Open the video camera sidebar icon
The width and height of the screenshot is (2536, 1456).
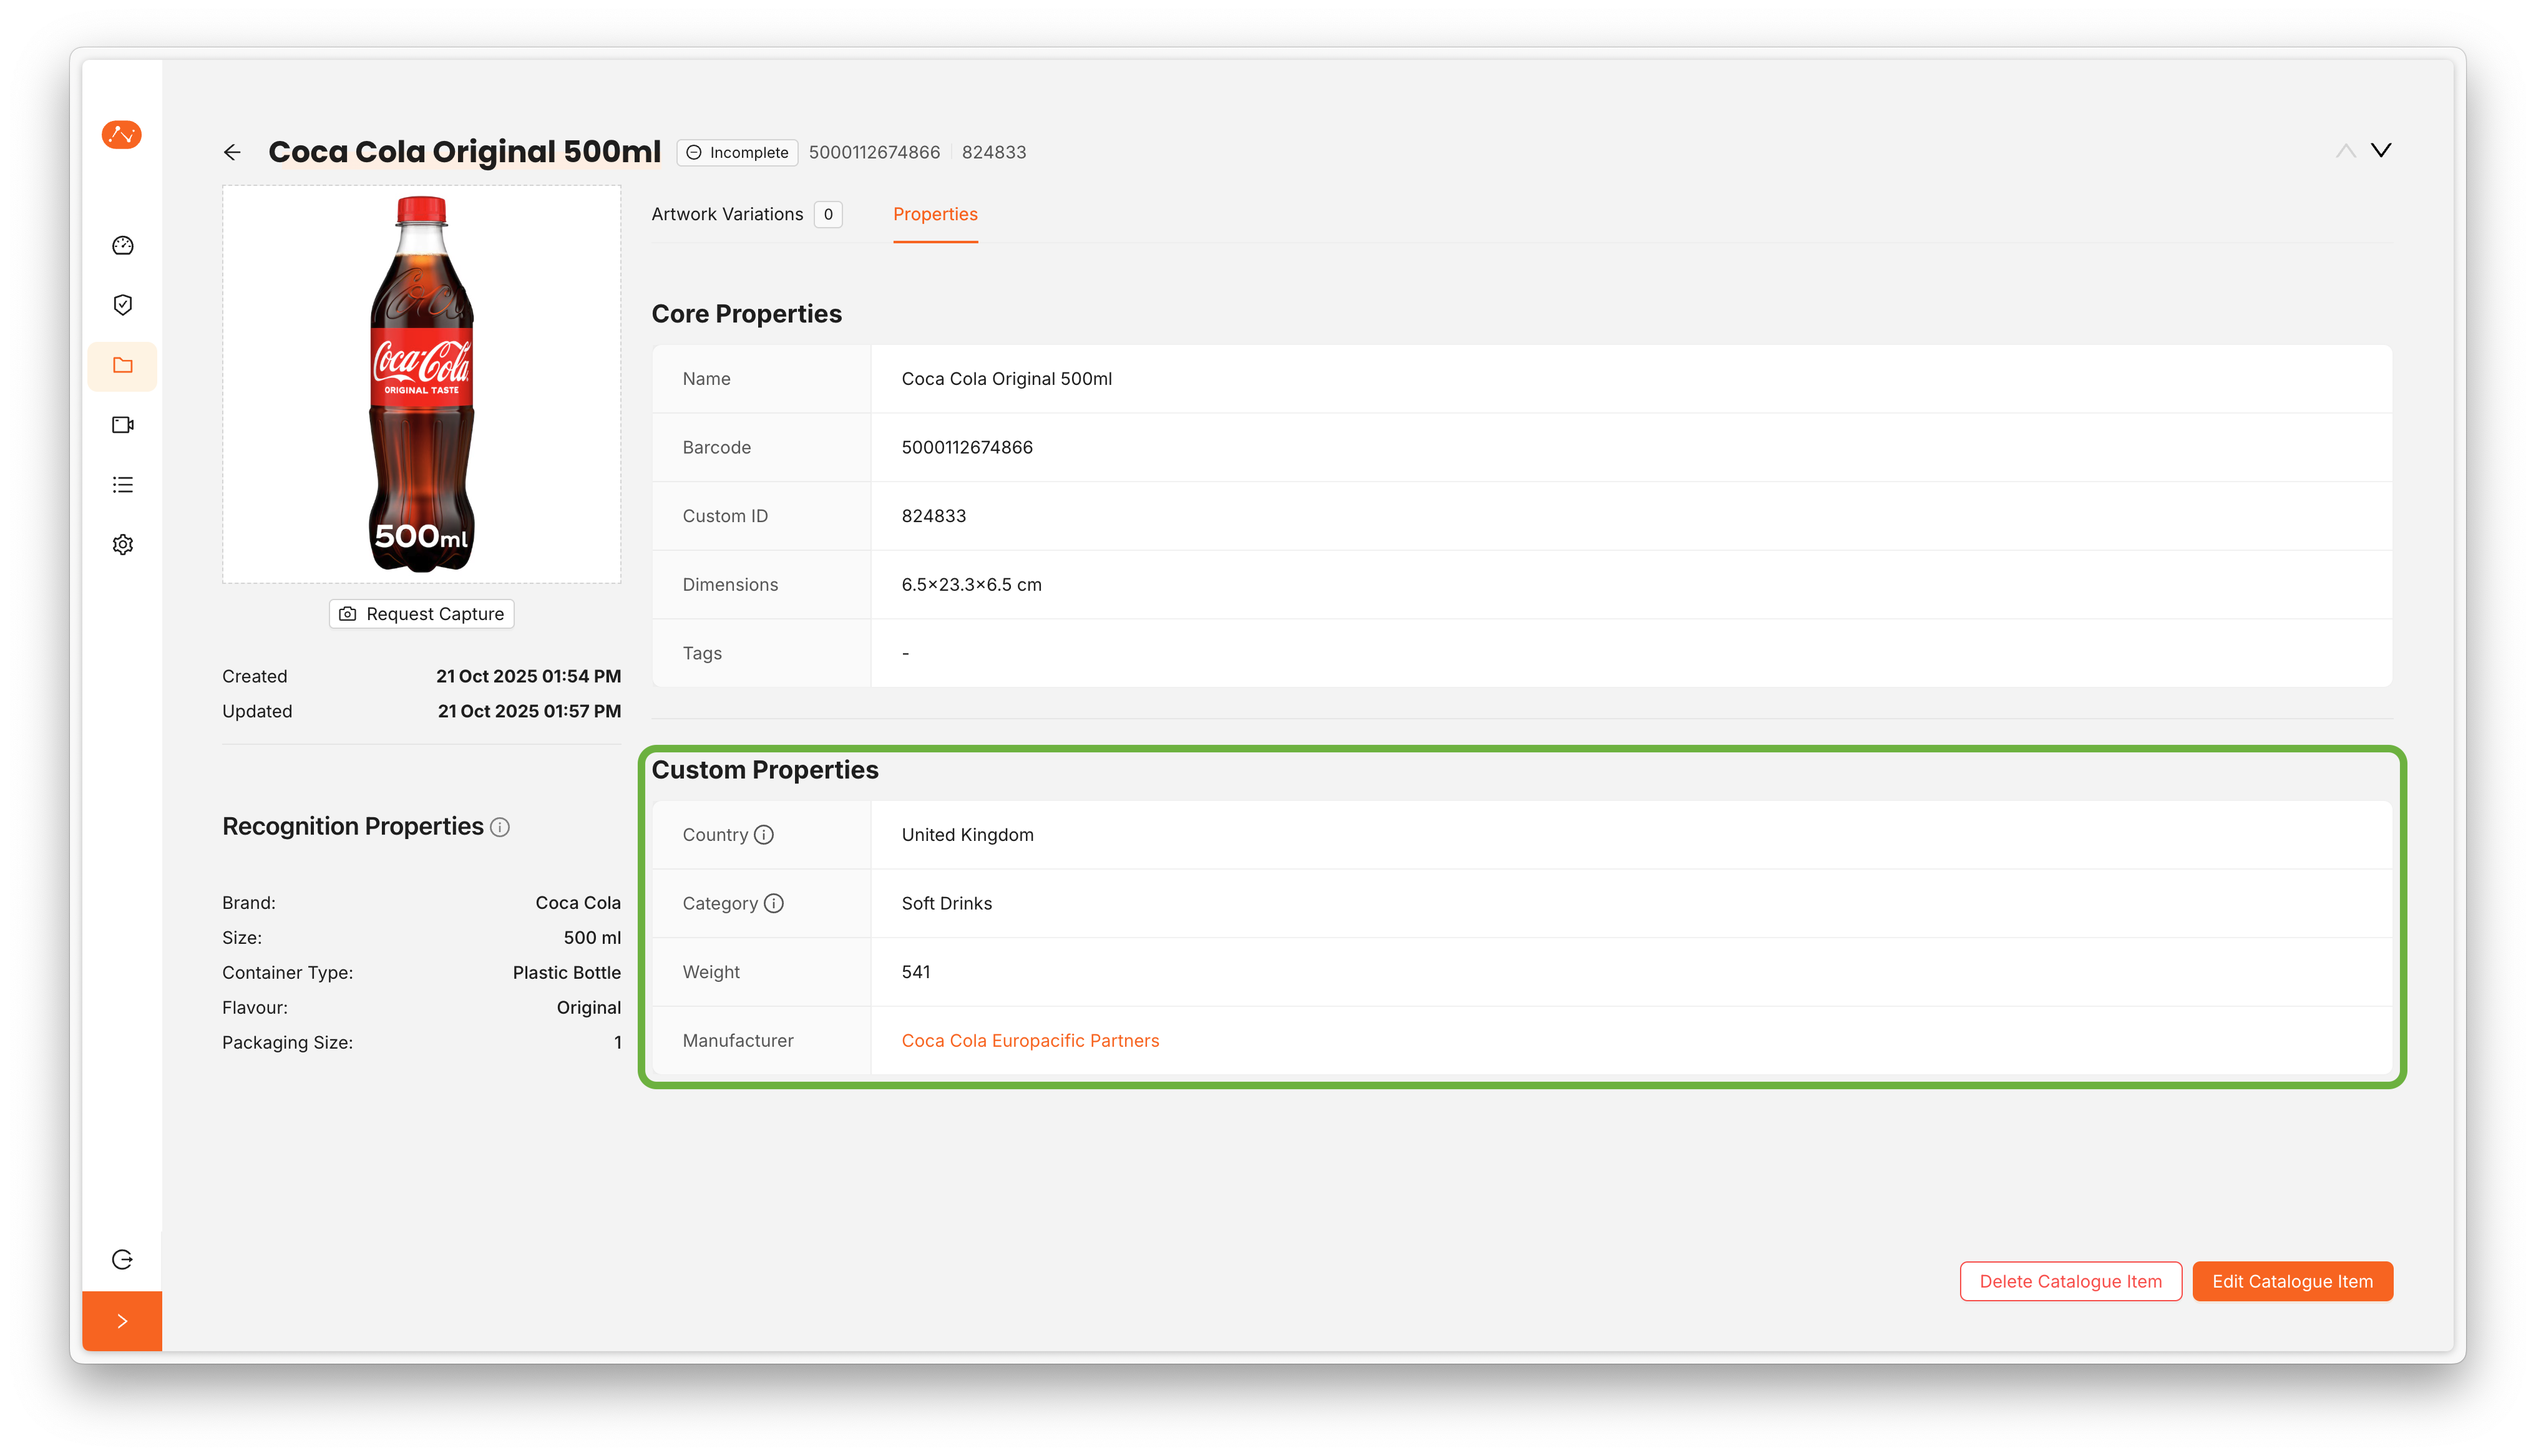tap(123, 425)
